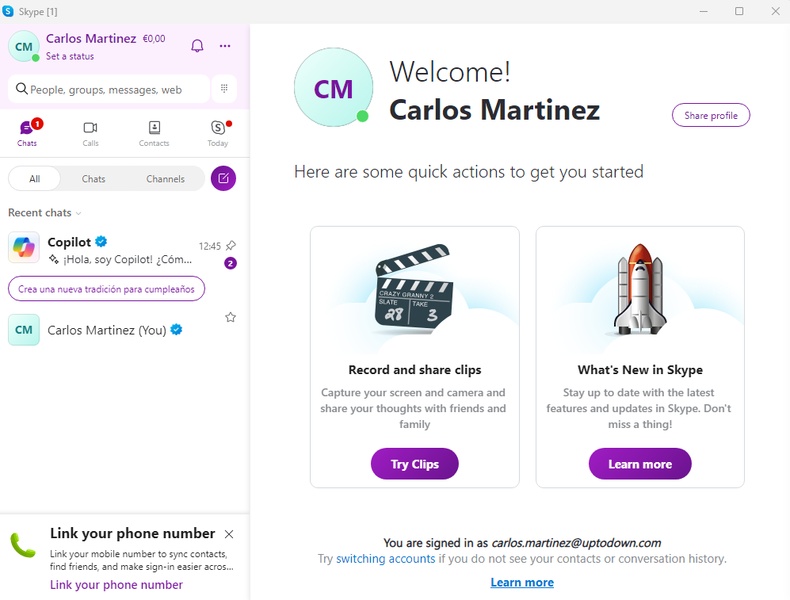Viewport: 790px width, 600px height.
Task: Open the three-dot more options menu
Action: click(225, 46)
